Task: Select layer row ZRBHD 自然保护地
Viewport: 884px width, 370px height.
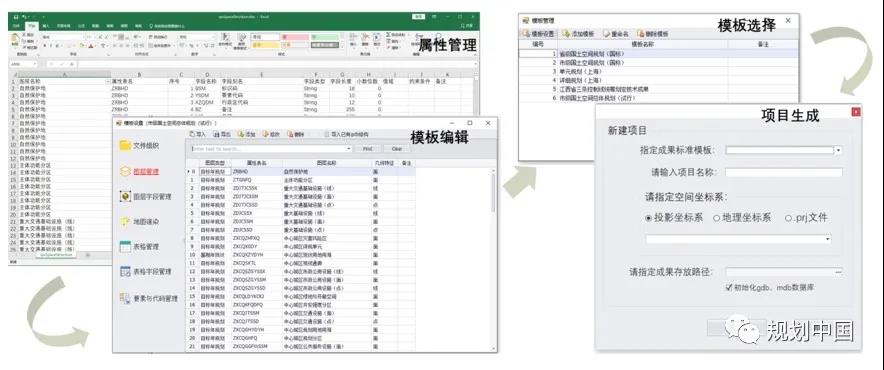Action: coord(300,171)
